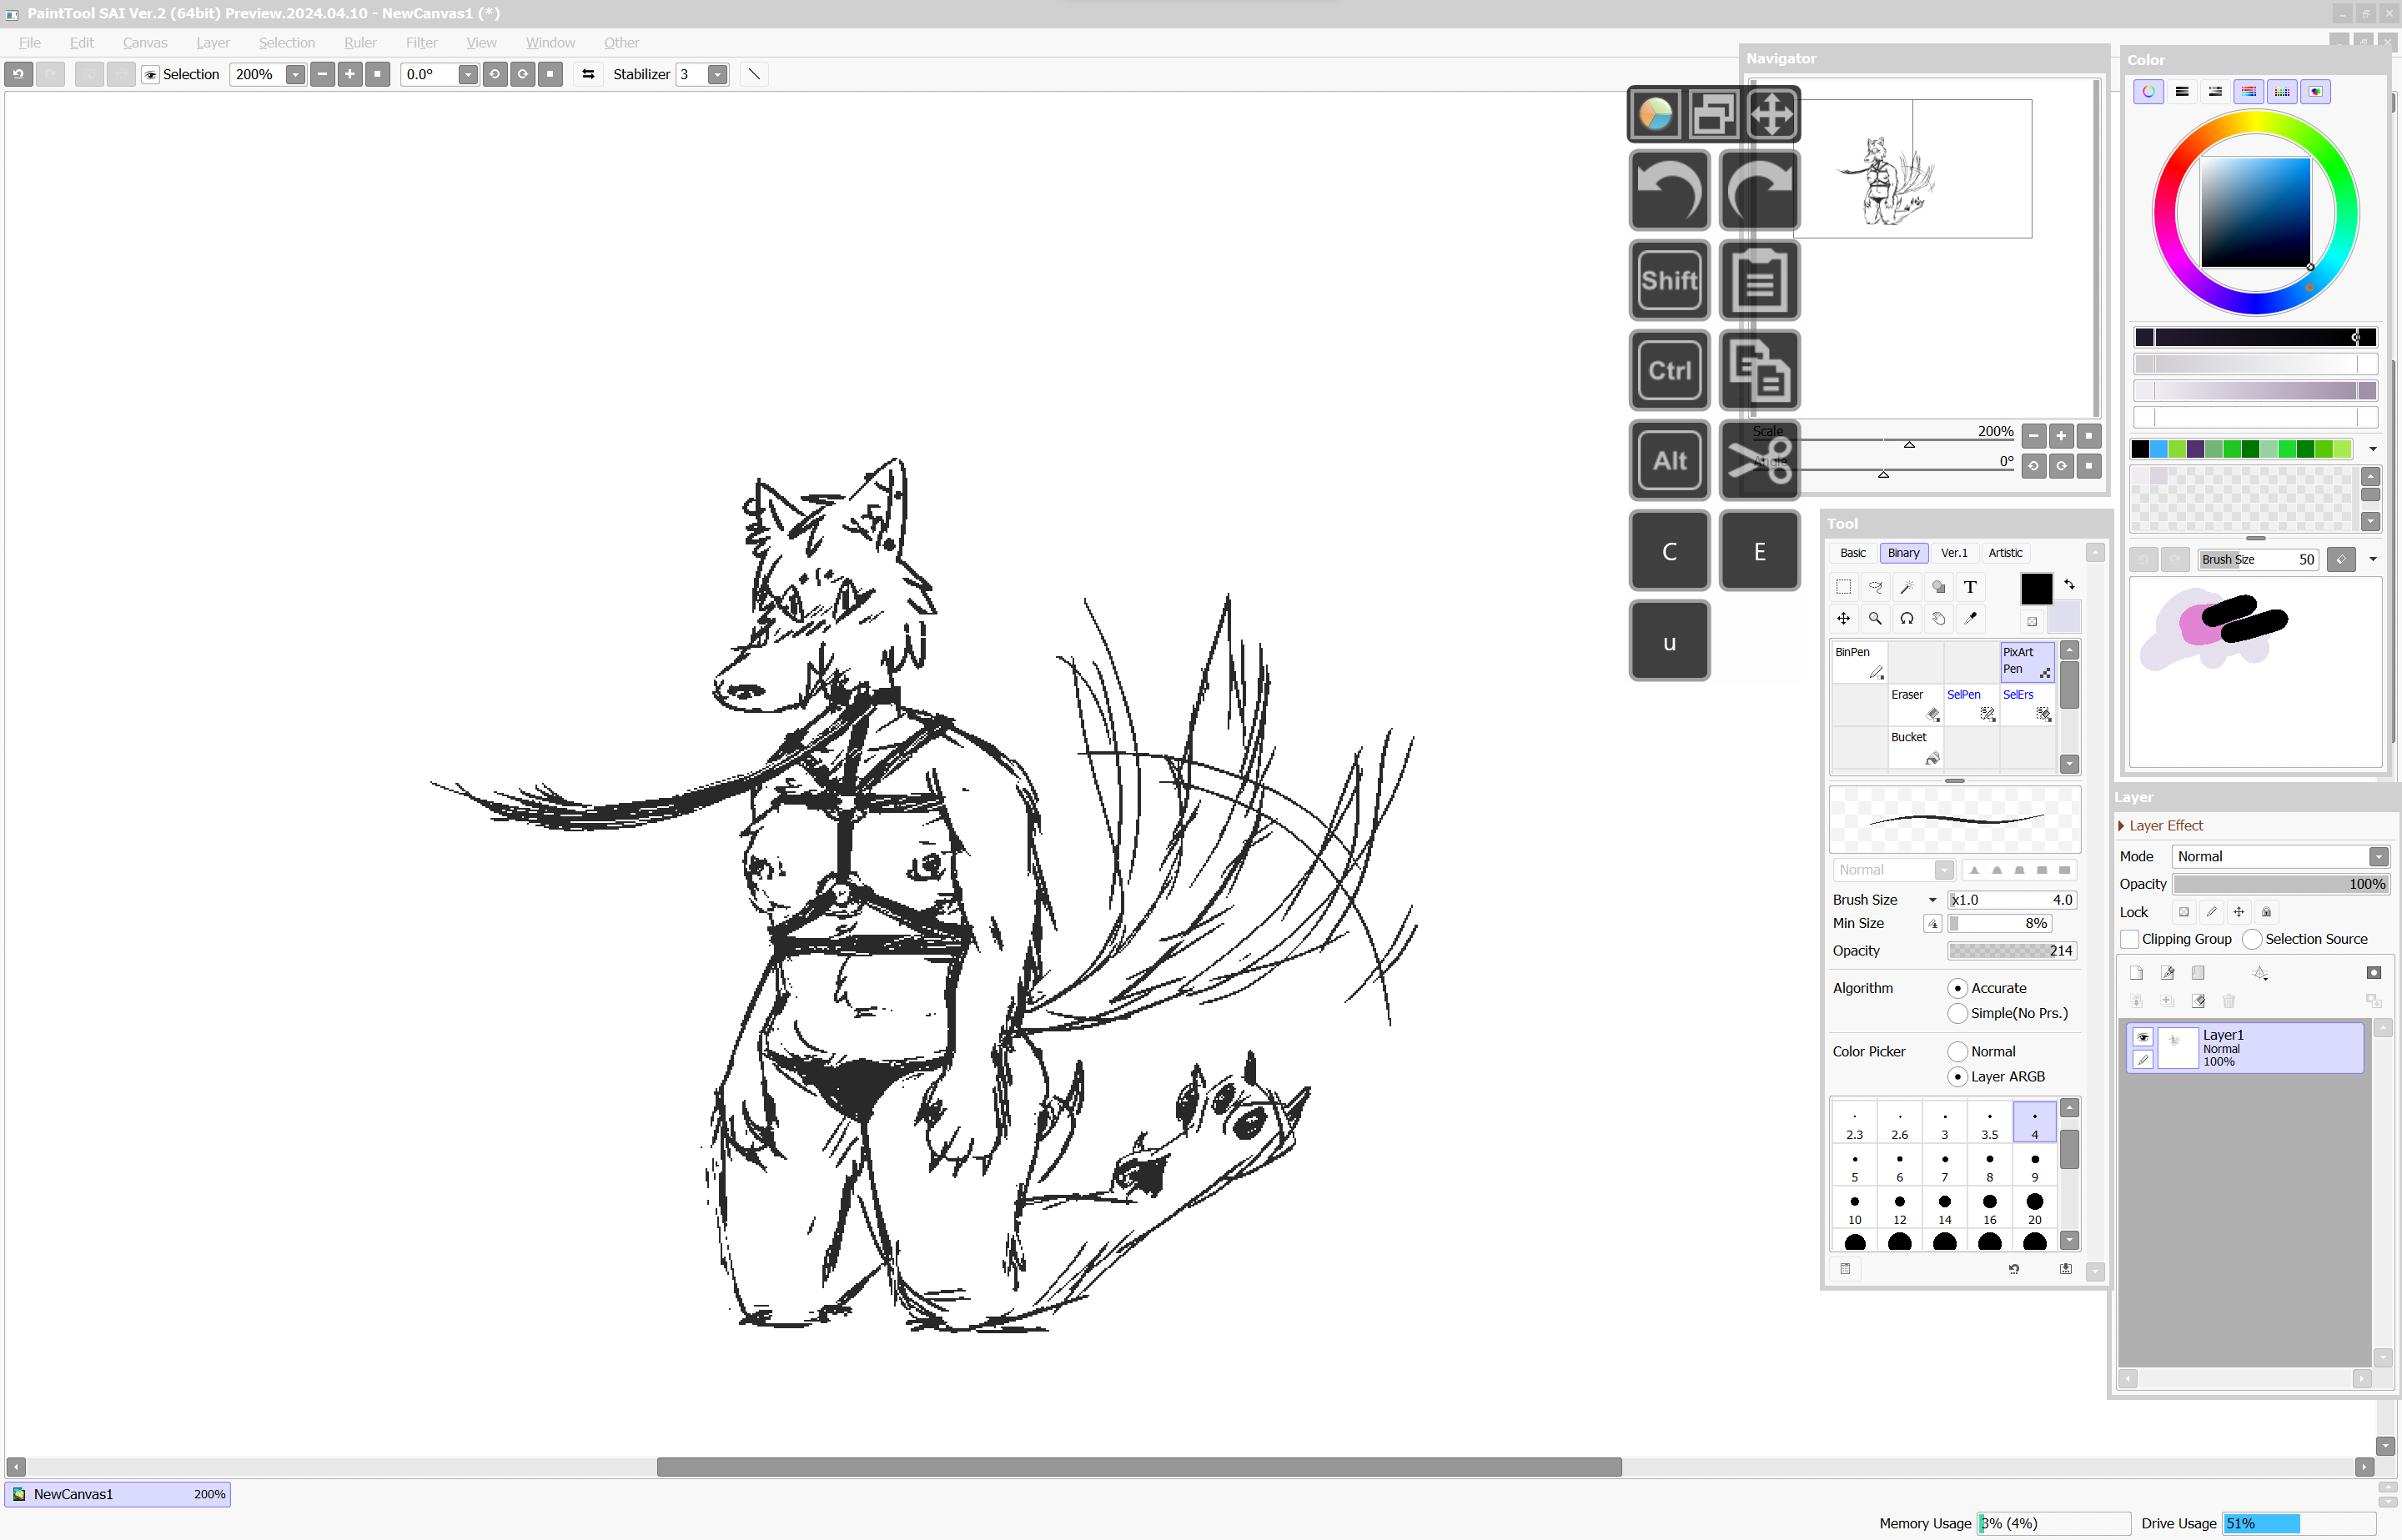This screenshot has height=1540, width=2402.
Task: Select the Simple(No Prs.) algorithm
Action: coord(1958,1014)
